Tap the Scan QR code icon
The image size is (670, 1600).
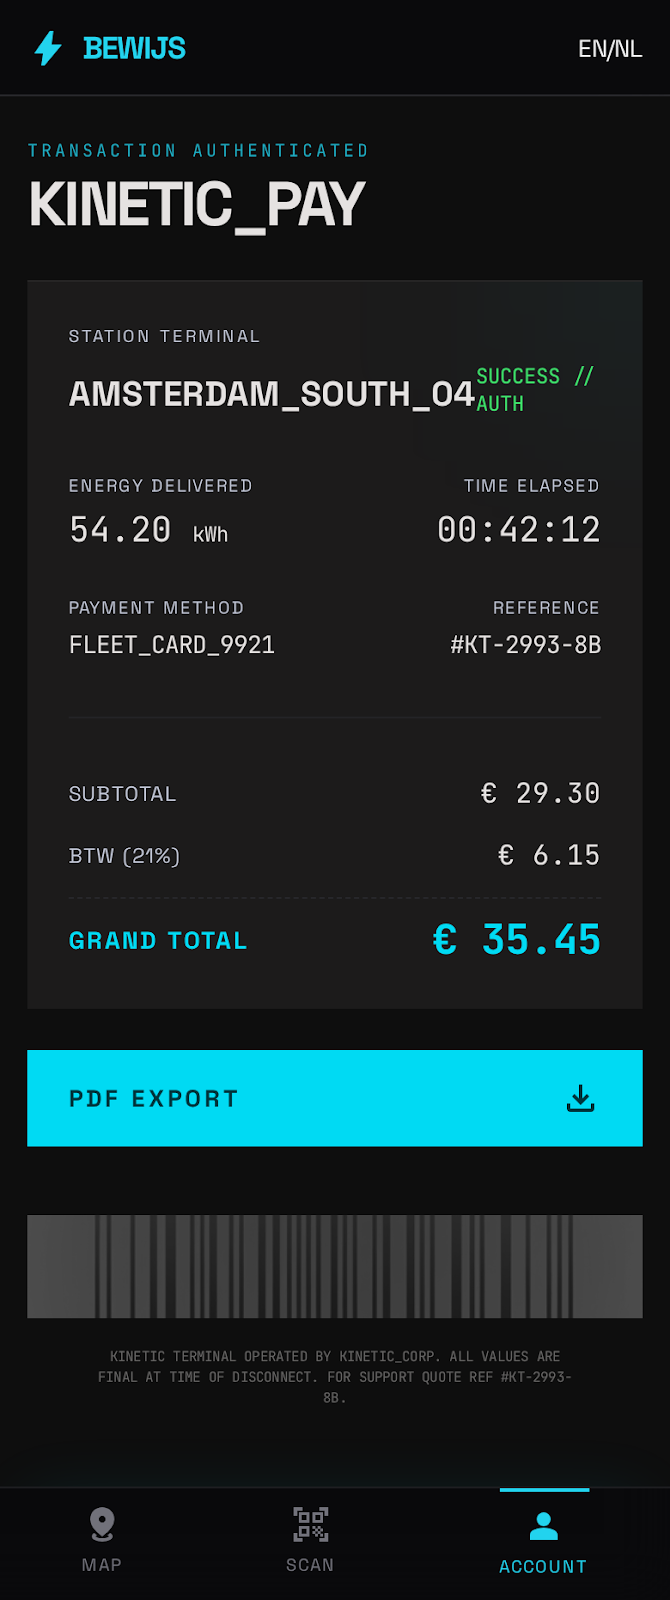click(310, 1524)
